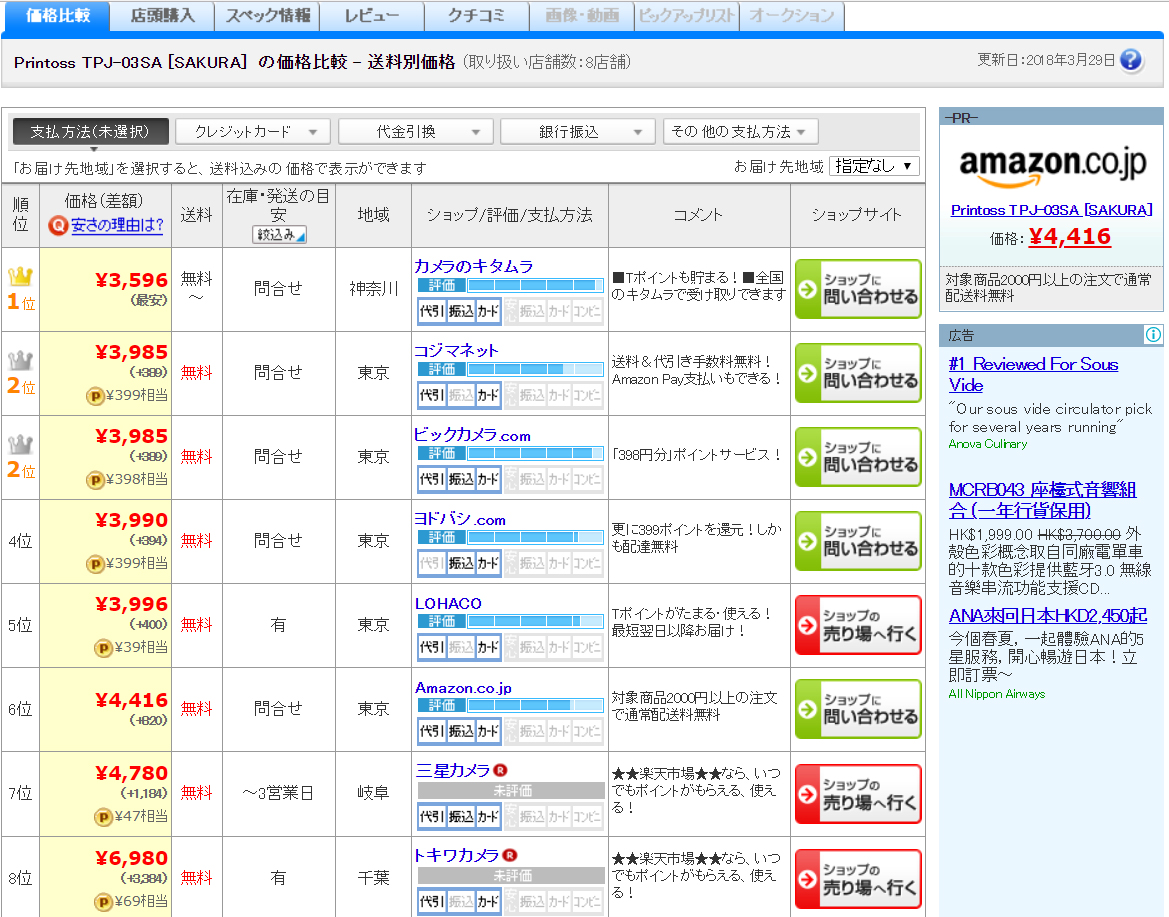Open 三星カメラ shop link
This screenshot has height=917, width=1169.
(453, 771)
